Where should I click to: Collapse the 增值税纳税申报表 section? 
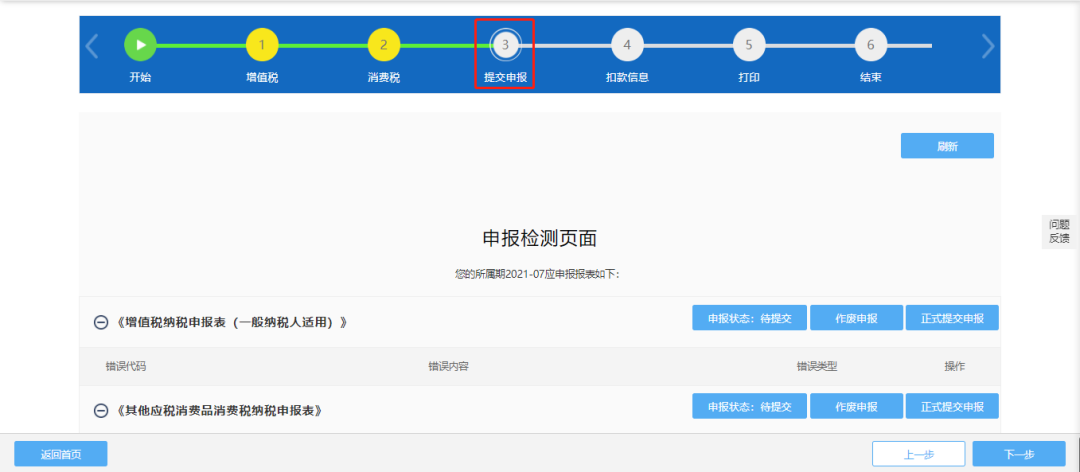(x=101, y=322)
